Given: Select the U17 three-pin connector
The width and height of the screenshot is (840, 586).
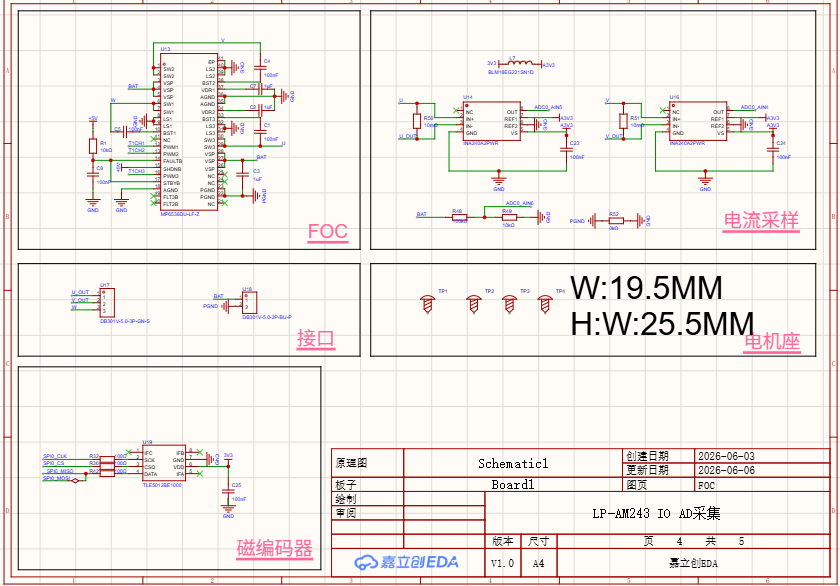Looking at the screenshot, I should pyautogui.click(x=107, y=303).
